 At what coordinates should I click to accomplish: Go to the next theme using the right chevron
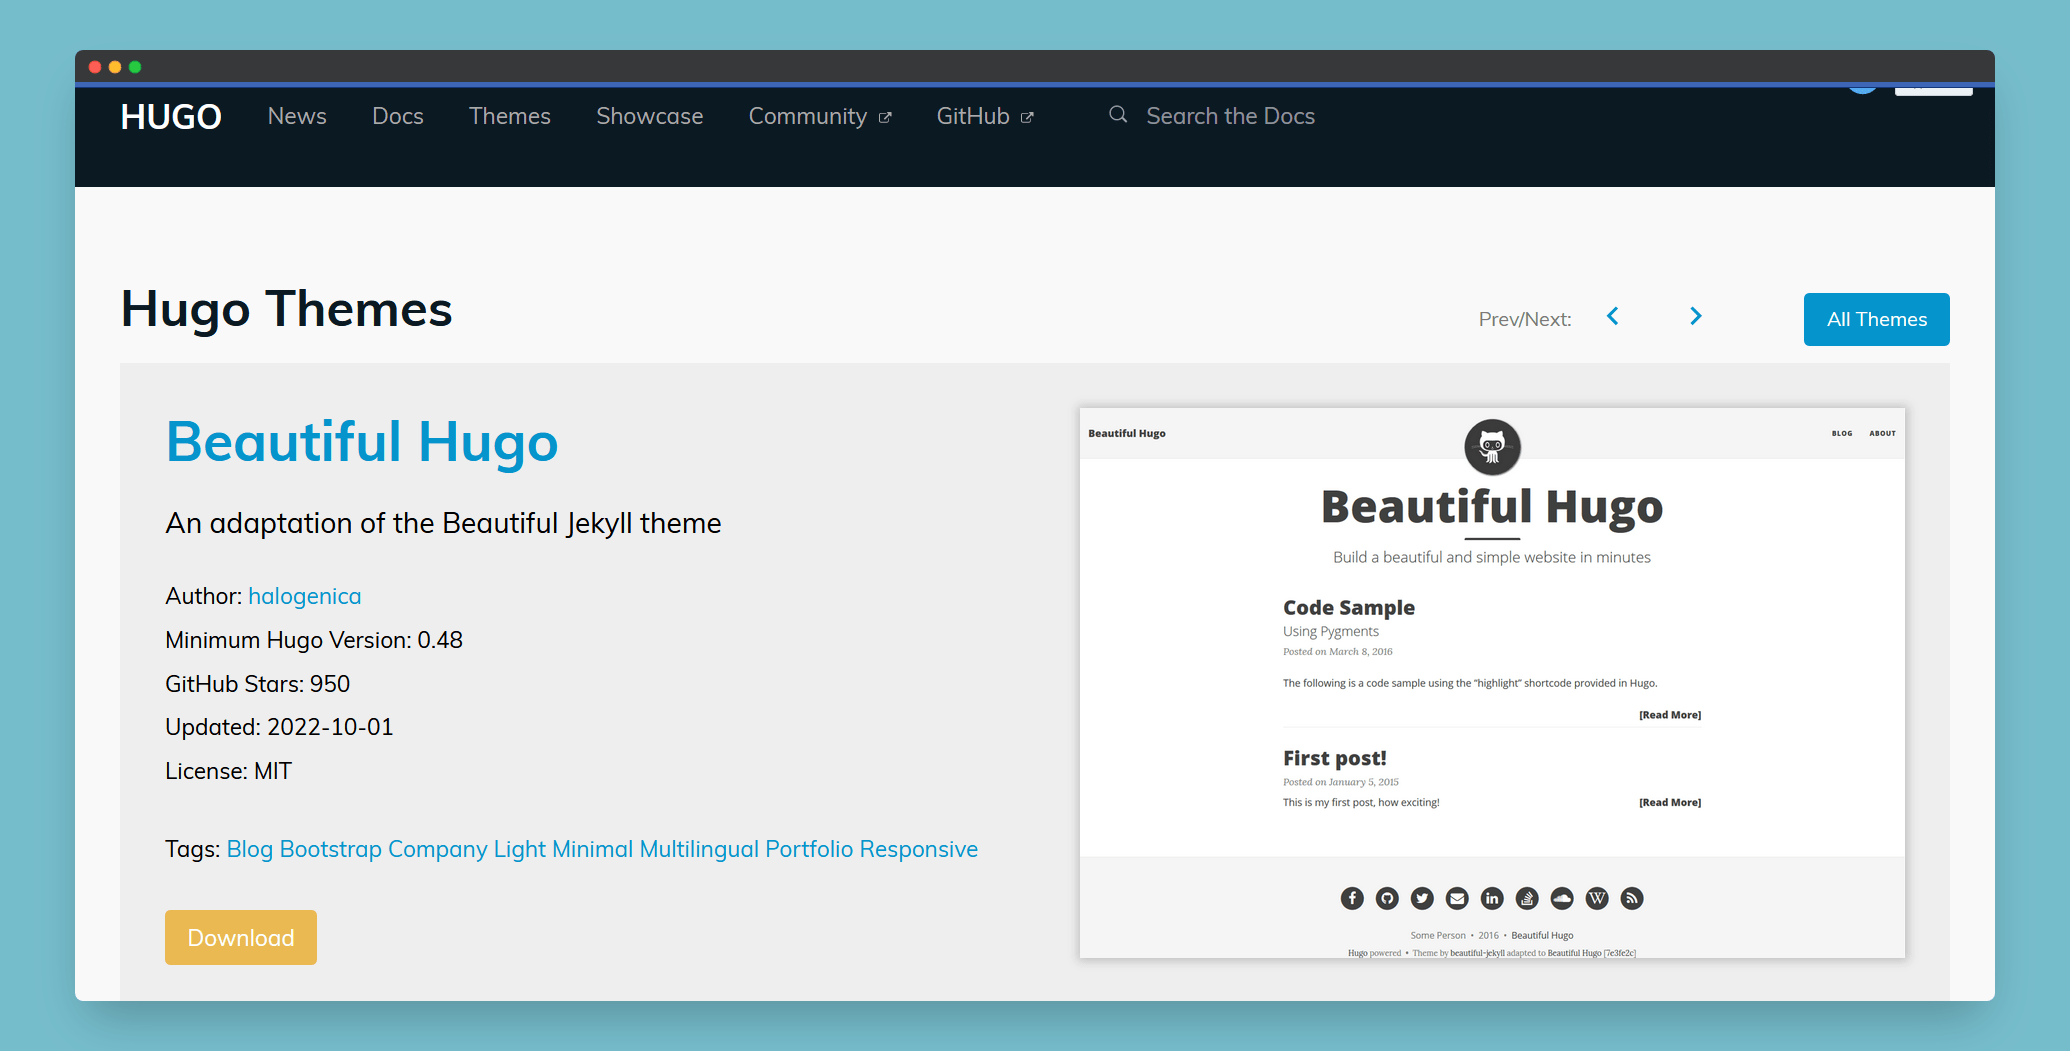pos(1695,316)
